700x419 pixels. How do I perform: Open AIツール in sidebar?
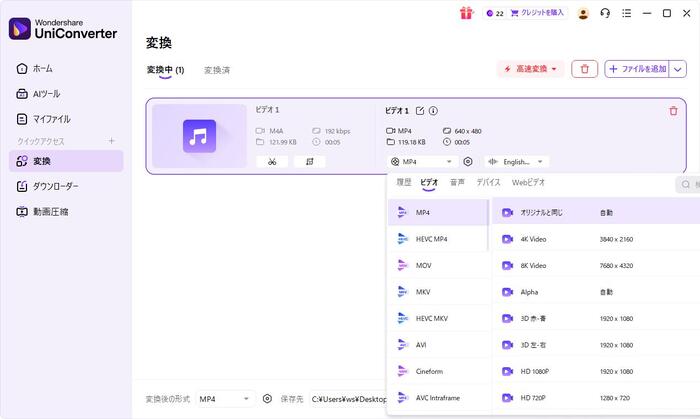[66, 94]
